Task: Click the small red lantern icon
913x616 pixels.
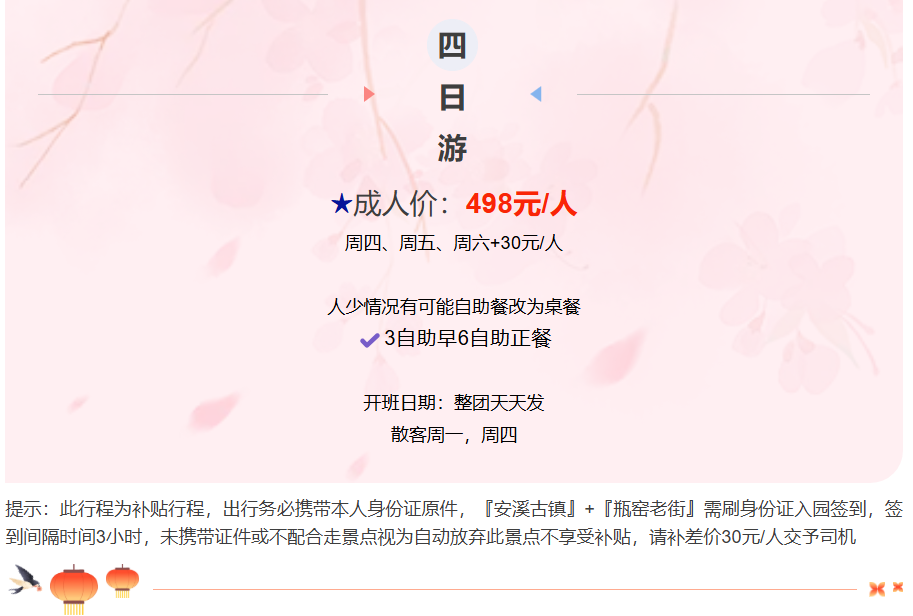Action: click(122, 581)
